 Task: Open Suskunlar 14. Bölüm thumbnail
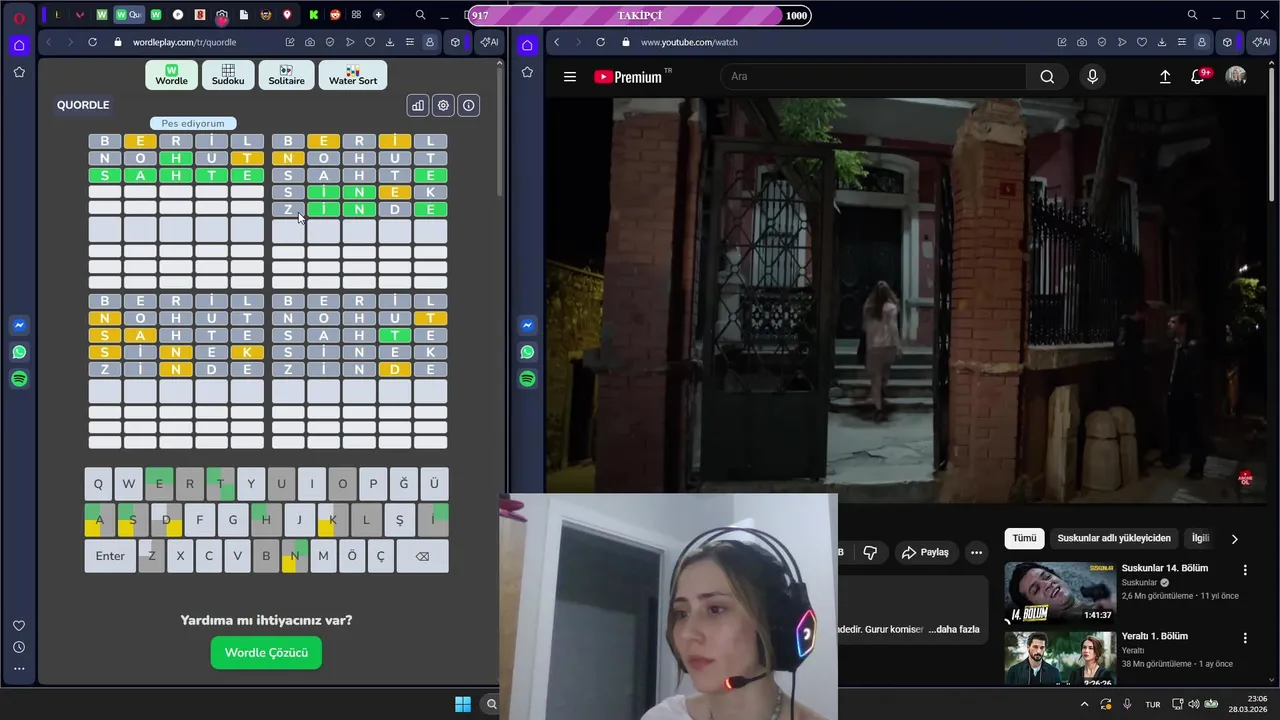[x=1060, y=593]
